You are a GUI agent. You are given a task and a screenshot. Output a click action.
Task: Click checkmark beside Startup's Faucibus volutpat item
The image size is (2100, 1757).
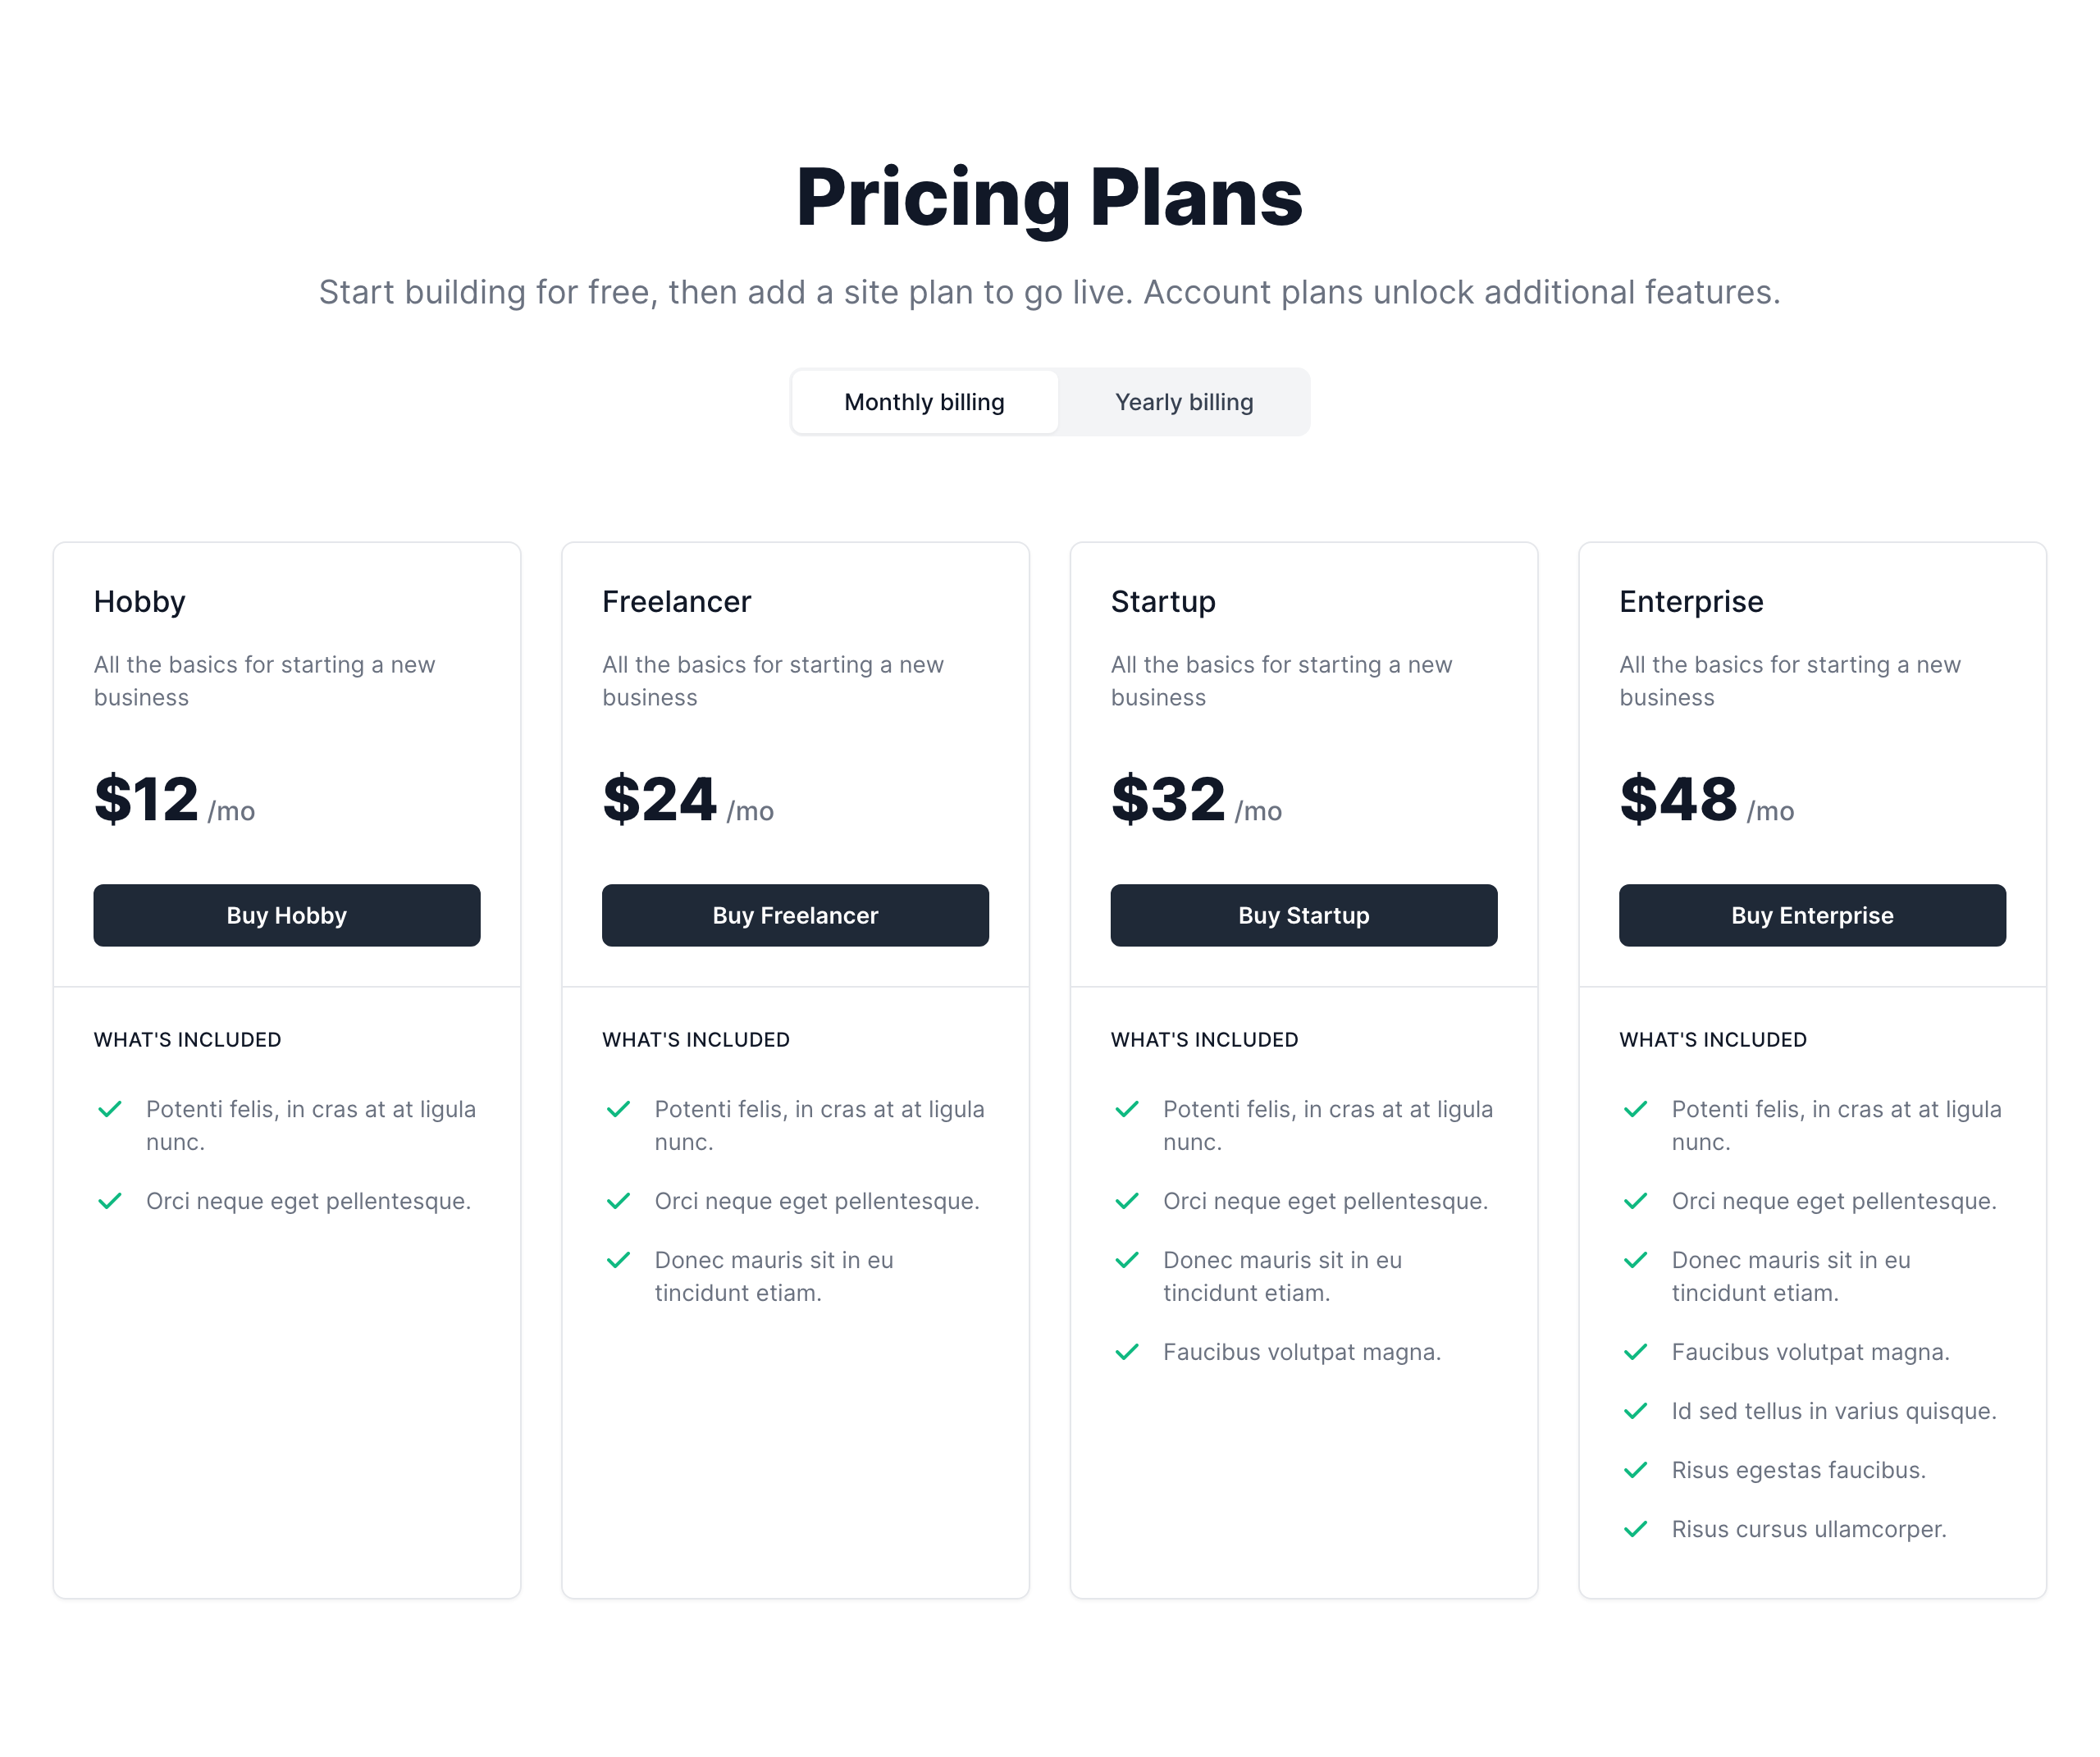tap(1127, 1352)
